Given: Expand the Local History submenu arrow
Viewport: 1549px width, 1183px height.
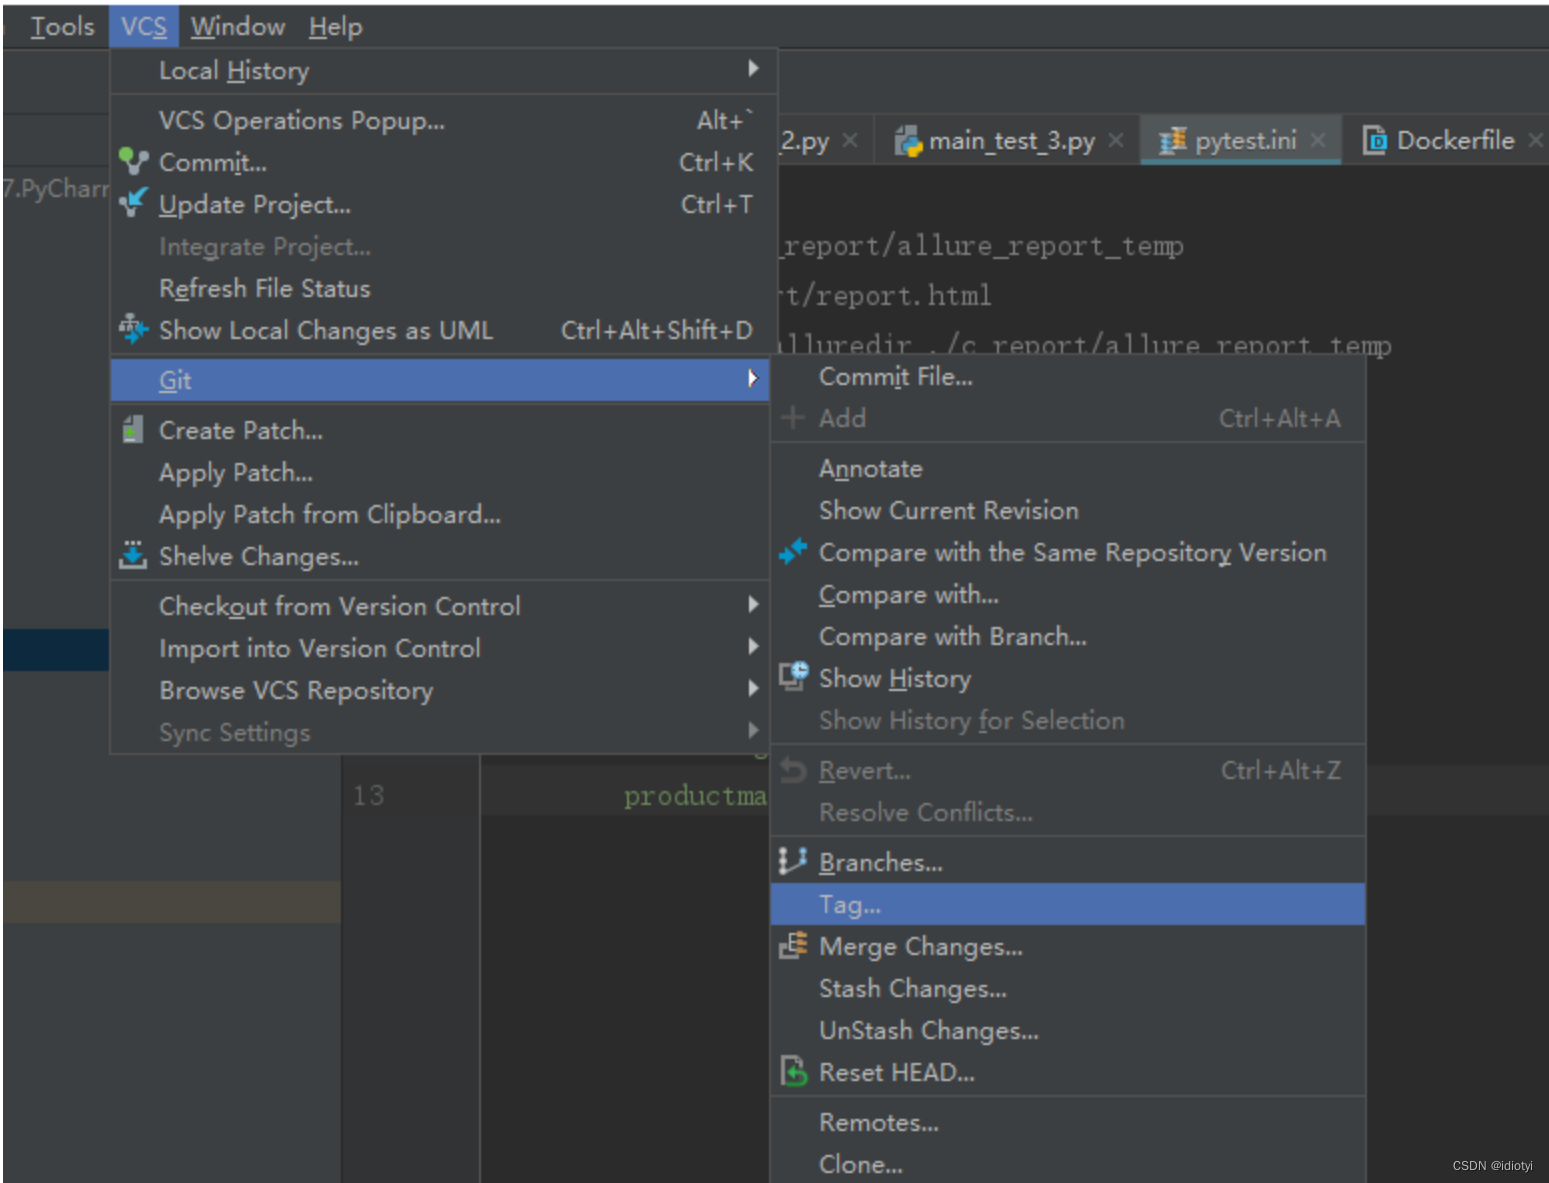Looking at the screenshot, I should pyautogui.click(x=753, y=68).
